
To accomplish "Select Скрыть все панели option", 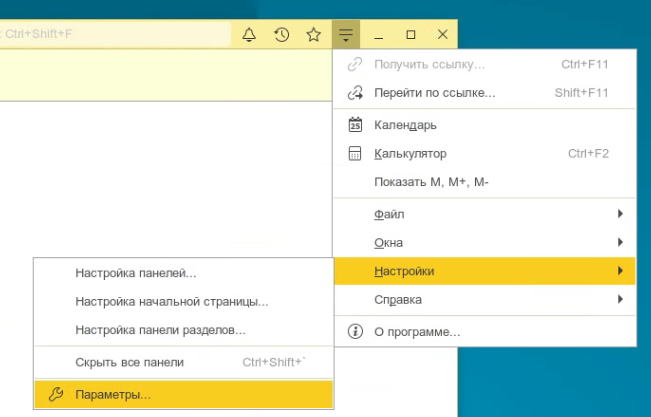I will click(129, 362).
